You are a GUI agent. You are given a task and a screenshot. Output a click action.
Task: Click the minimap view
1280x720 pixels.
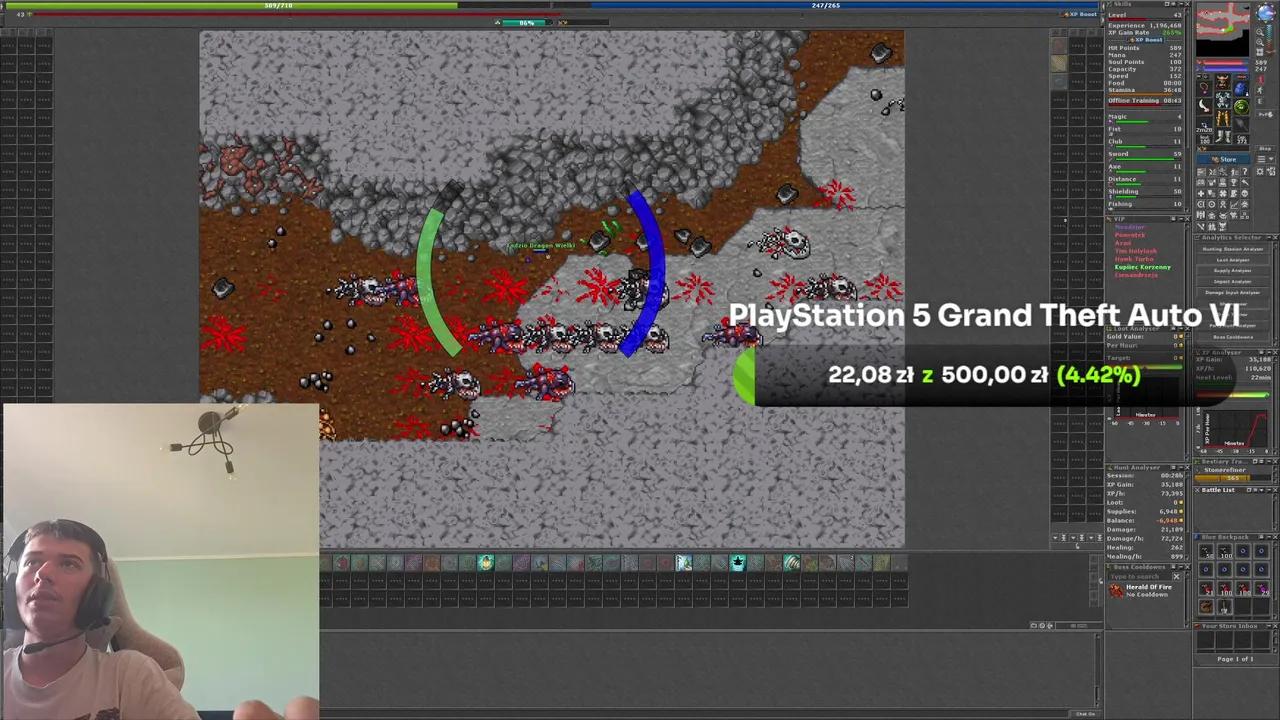(x=1223, y=30)
